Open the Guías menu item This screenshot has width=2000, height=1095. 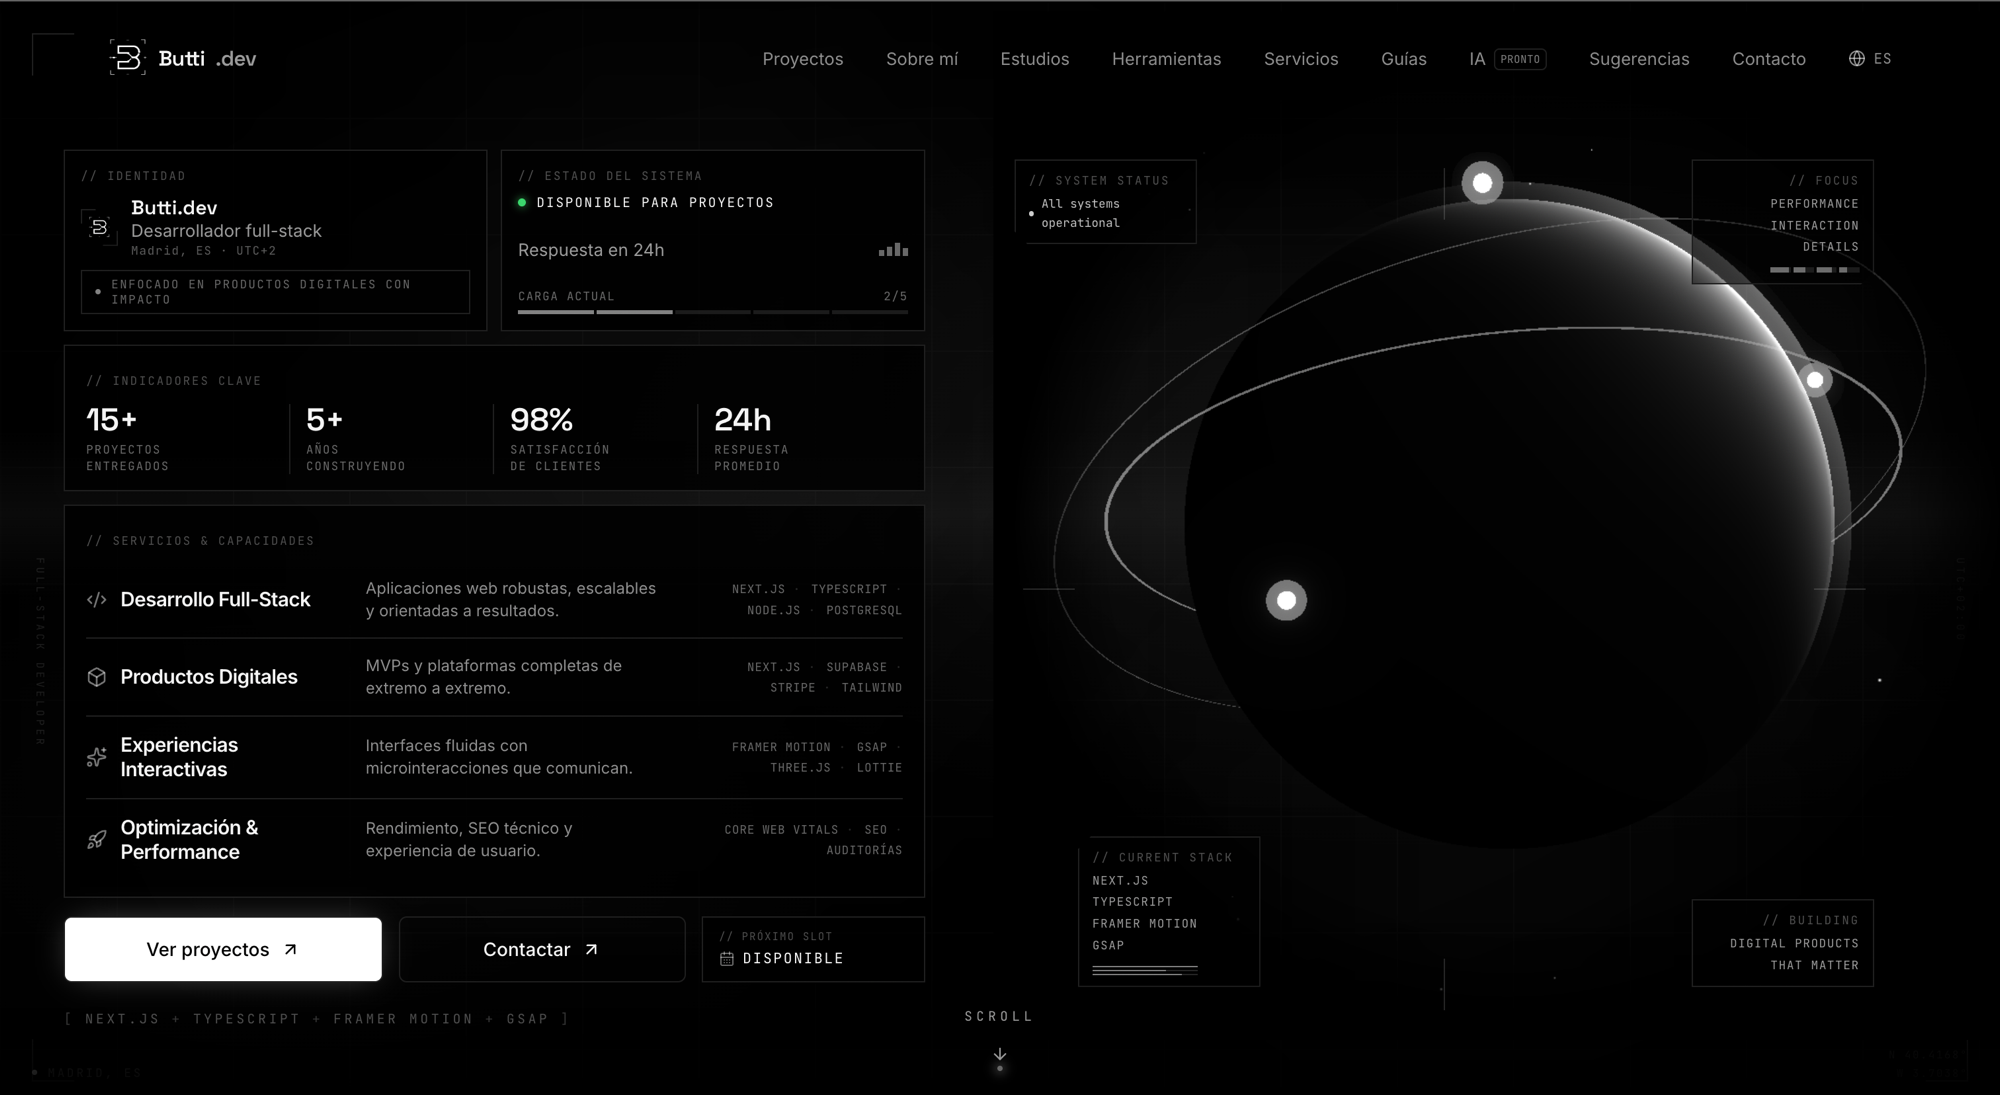tap(1404, 59)
